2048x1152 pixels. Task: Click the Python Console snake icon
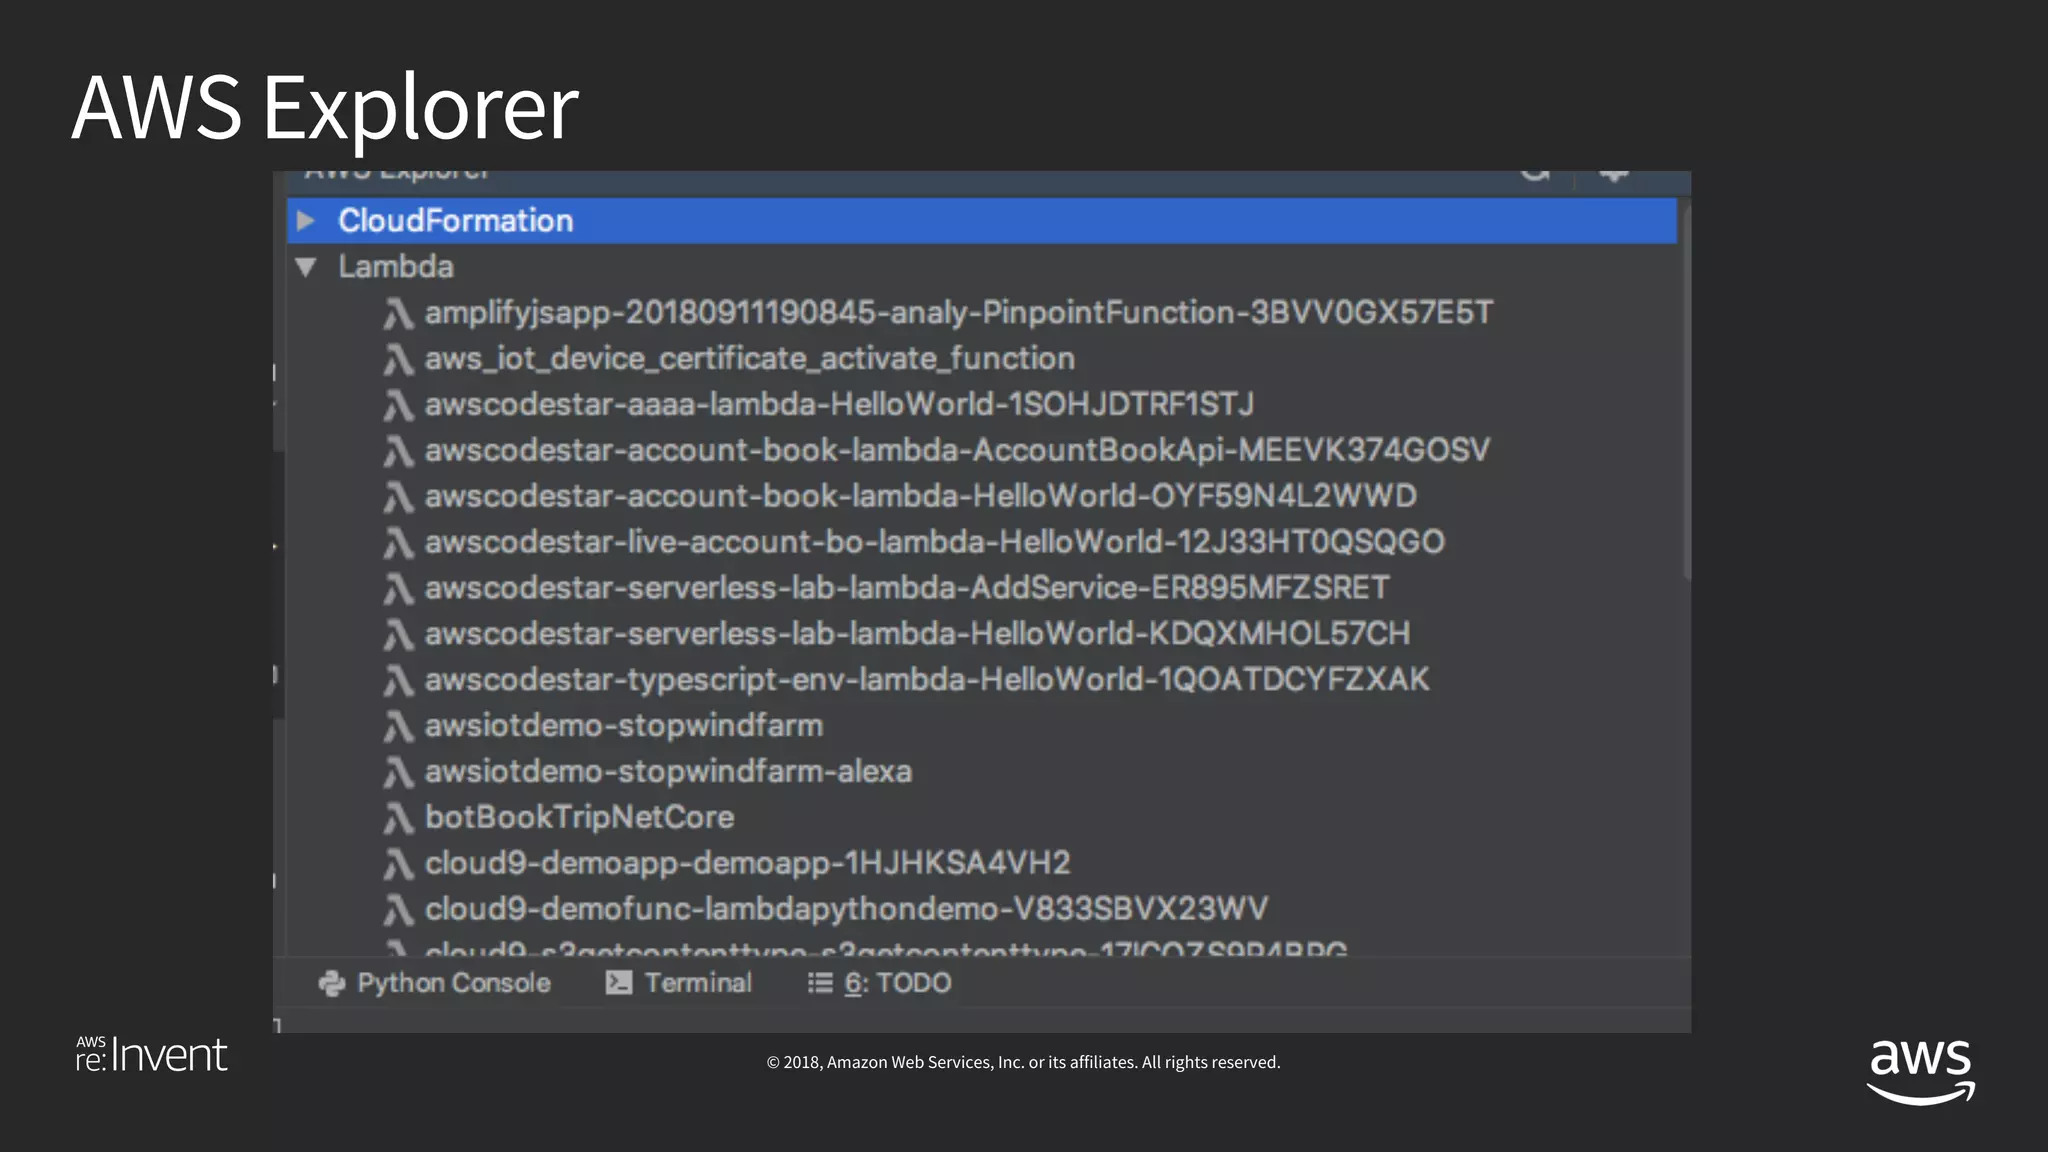point(331,984)
